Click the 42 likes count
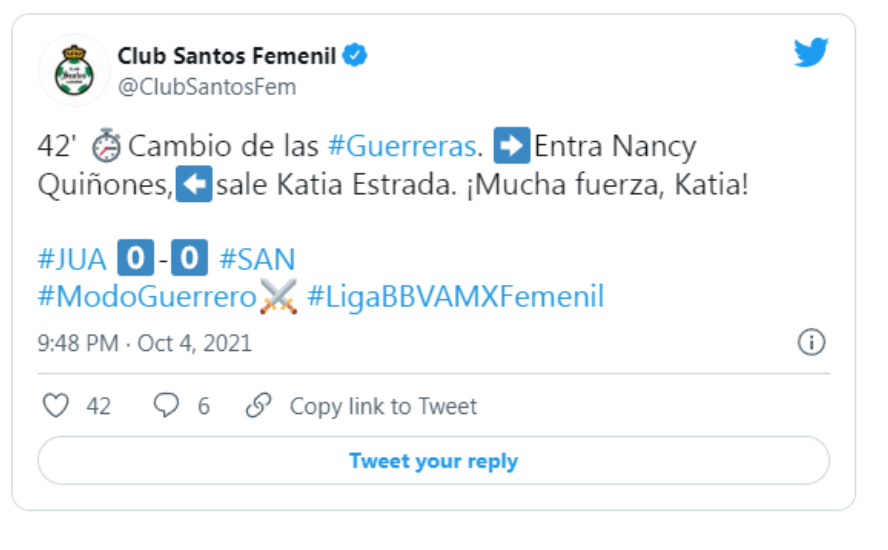888x550 pixels. [99, 406]
